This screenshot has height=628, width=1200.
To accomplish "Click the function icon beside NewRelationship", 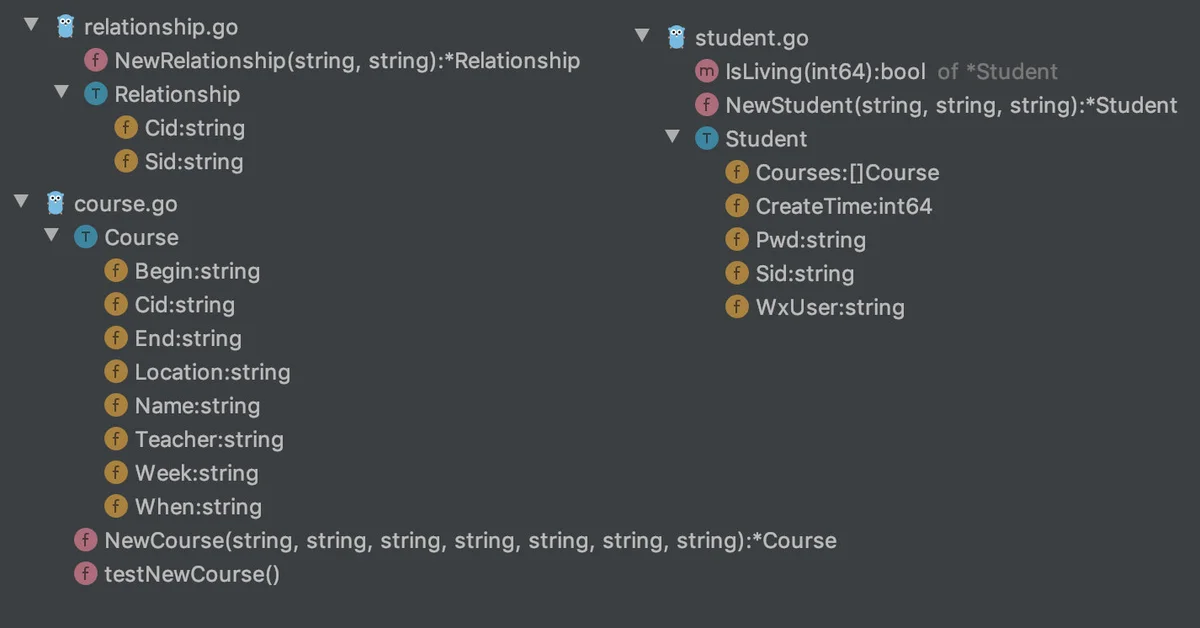I will click(x=96, y=60).
